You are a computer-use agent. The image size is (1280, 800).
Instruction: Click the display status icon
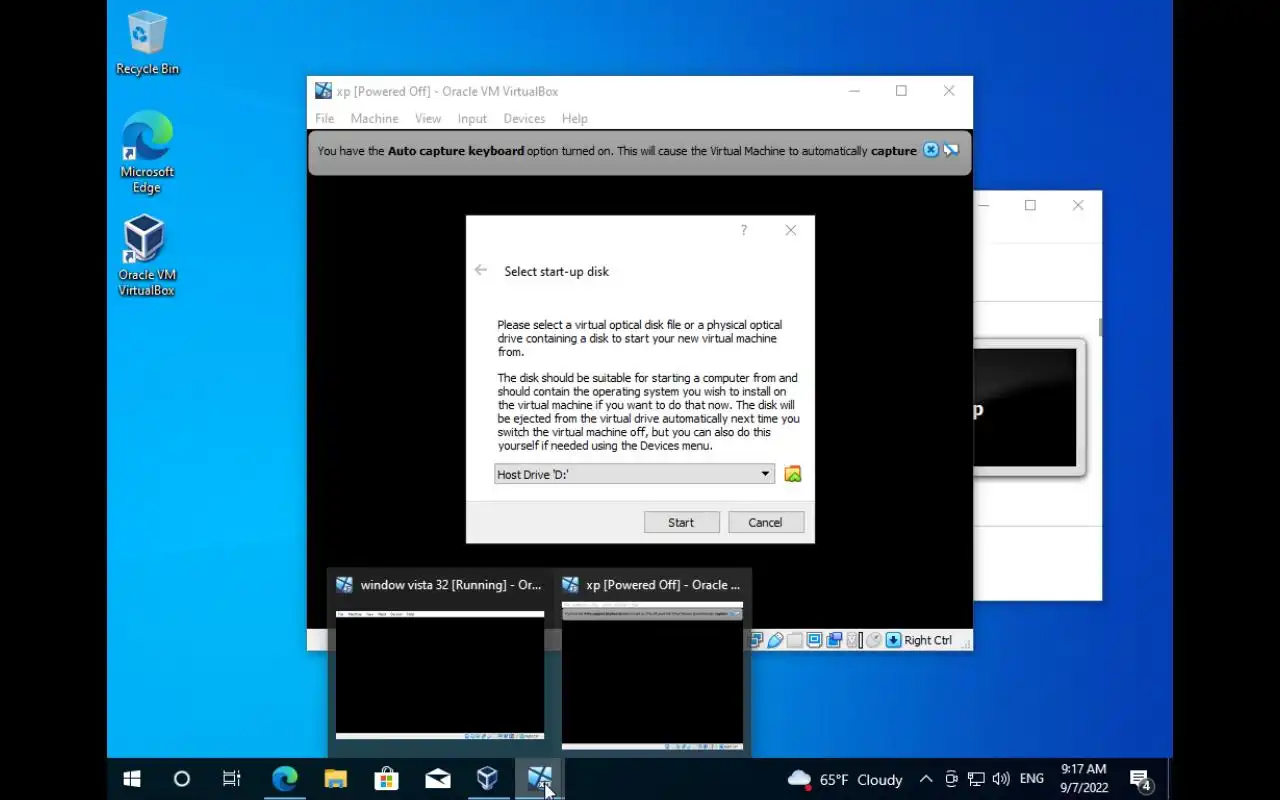click(814, 640)
